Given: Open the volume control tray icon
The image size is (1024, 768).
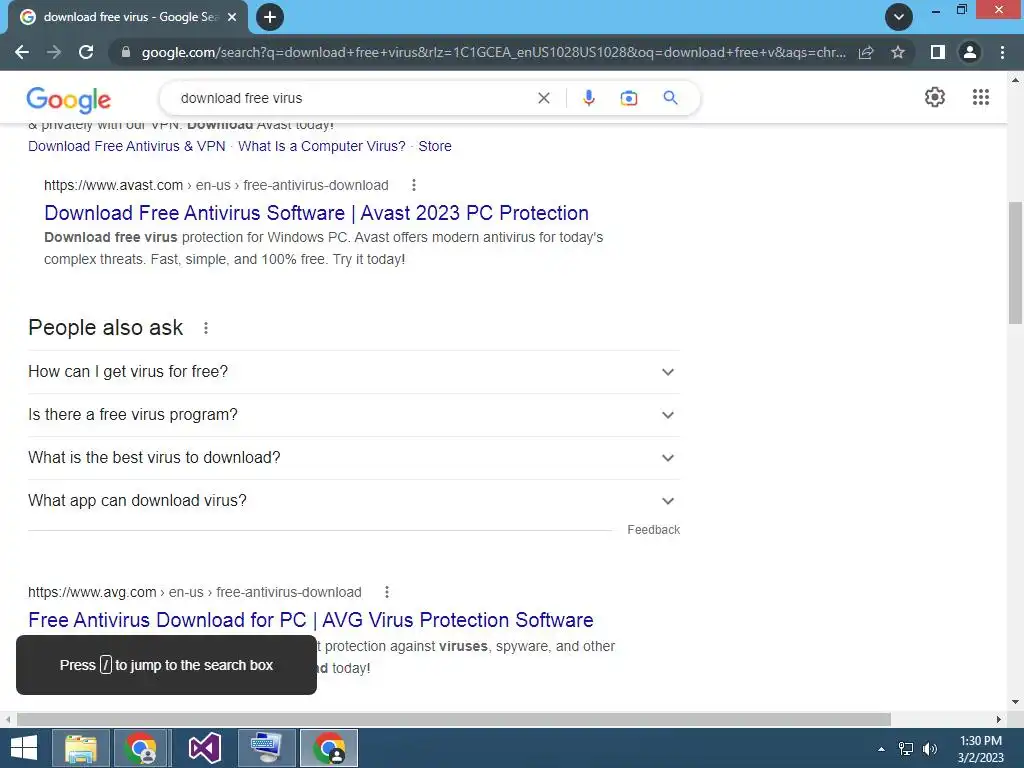Looking at the screenshot, I should tap(929, 749).
